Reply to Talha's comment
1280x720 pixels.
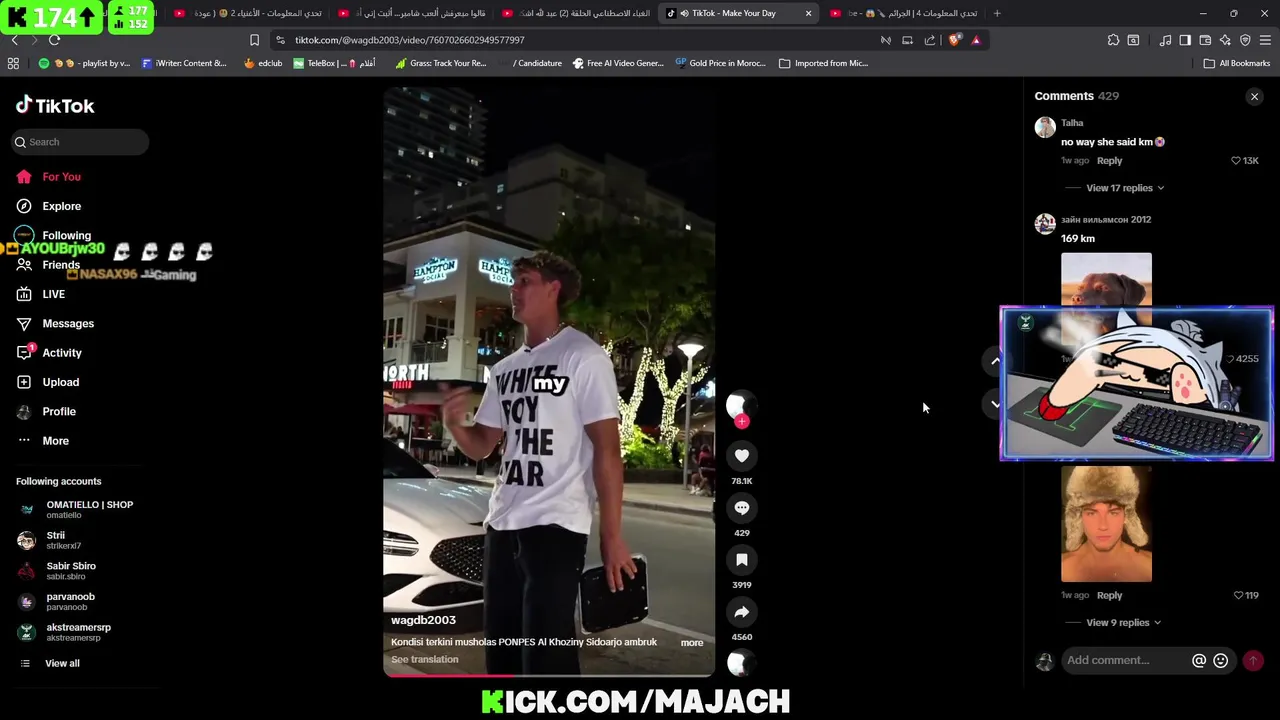click(x=1109, y=161)
